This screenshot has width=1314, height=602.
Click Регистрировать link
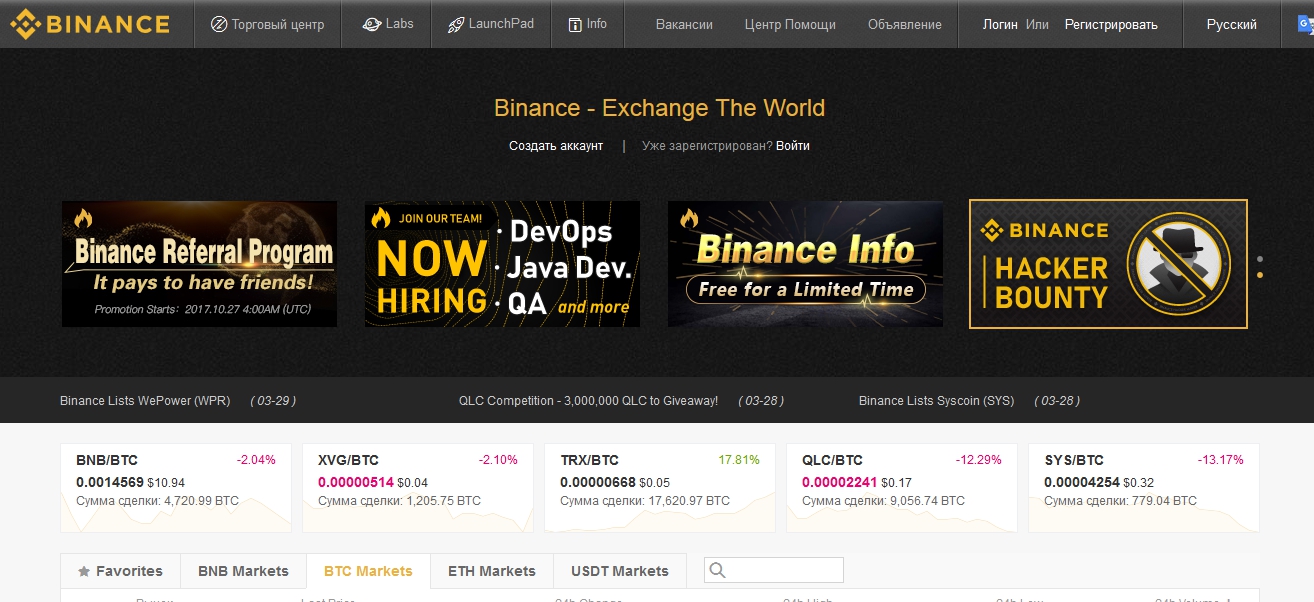pyautogui.click(x=1111, y=24)
